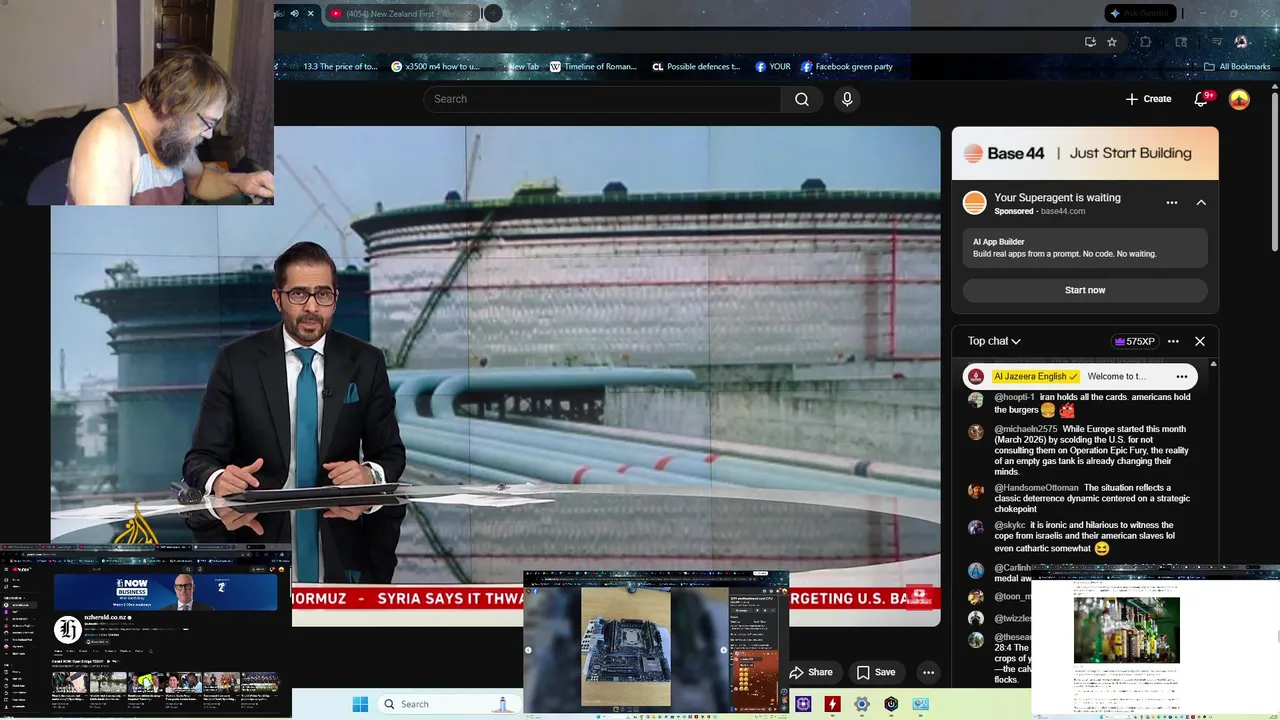Collapse the sponsored ad chevron
Screen dimensions: 1280x720
1201,203
